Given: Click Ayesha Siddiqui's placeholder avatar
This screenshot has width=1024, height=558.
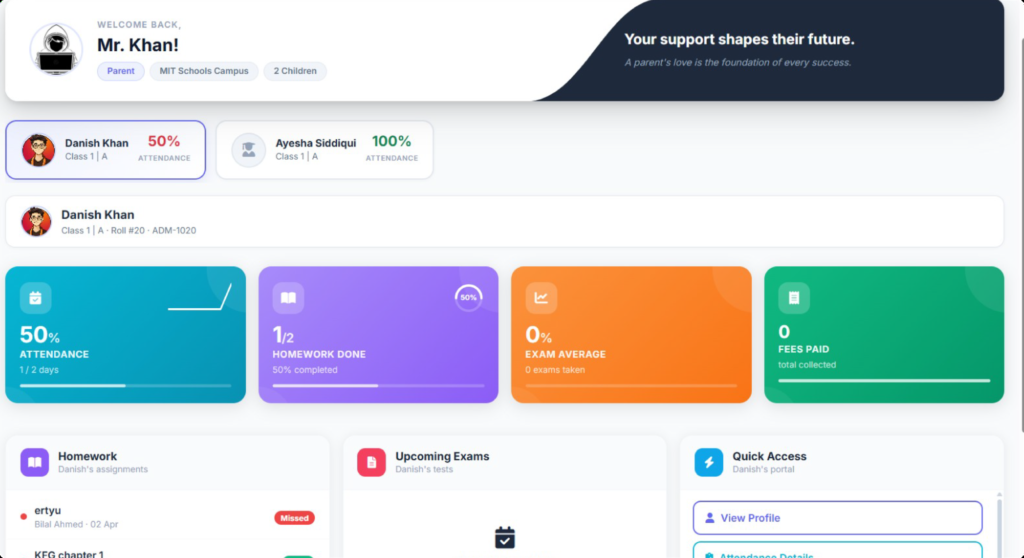Looking at the screenshot, I should 249,150.
